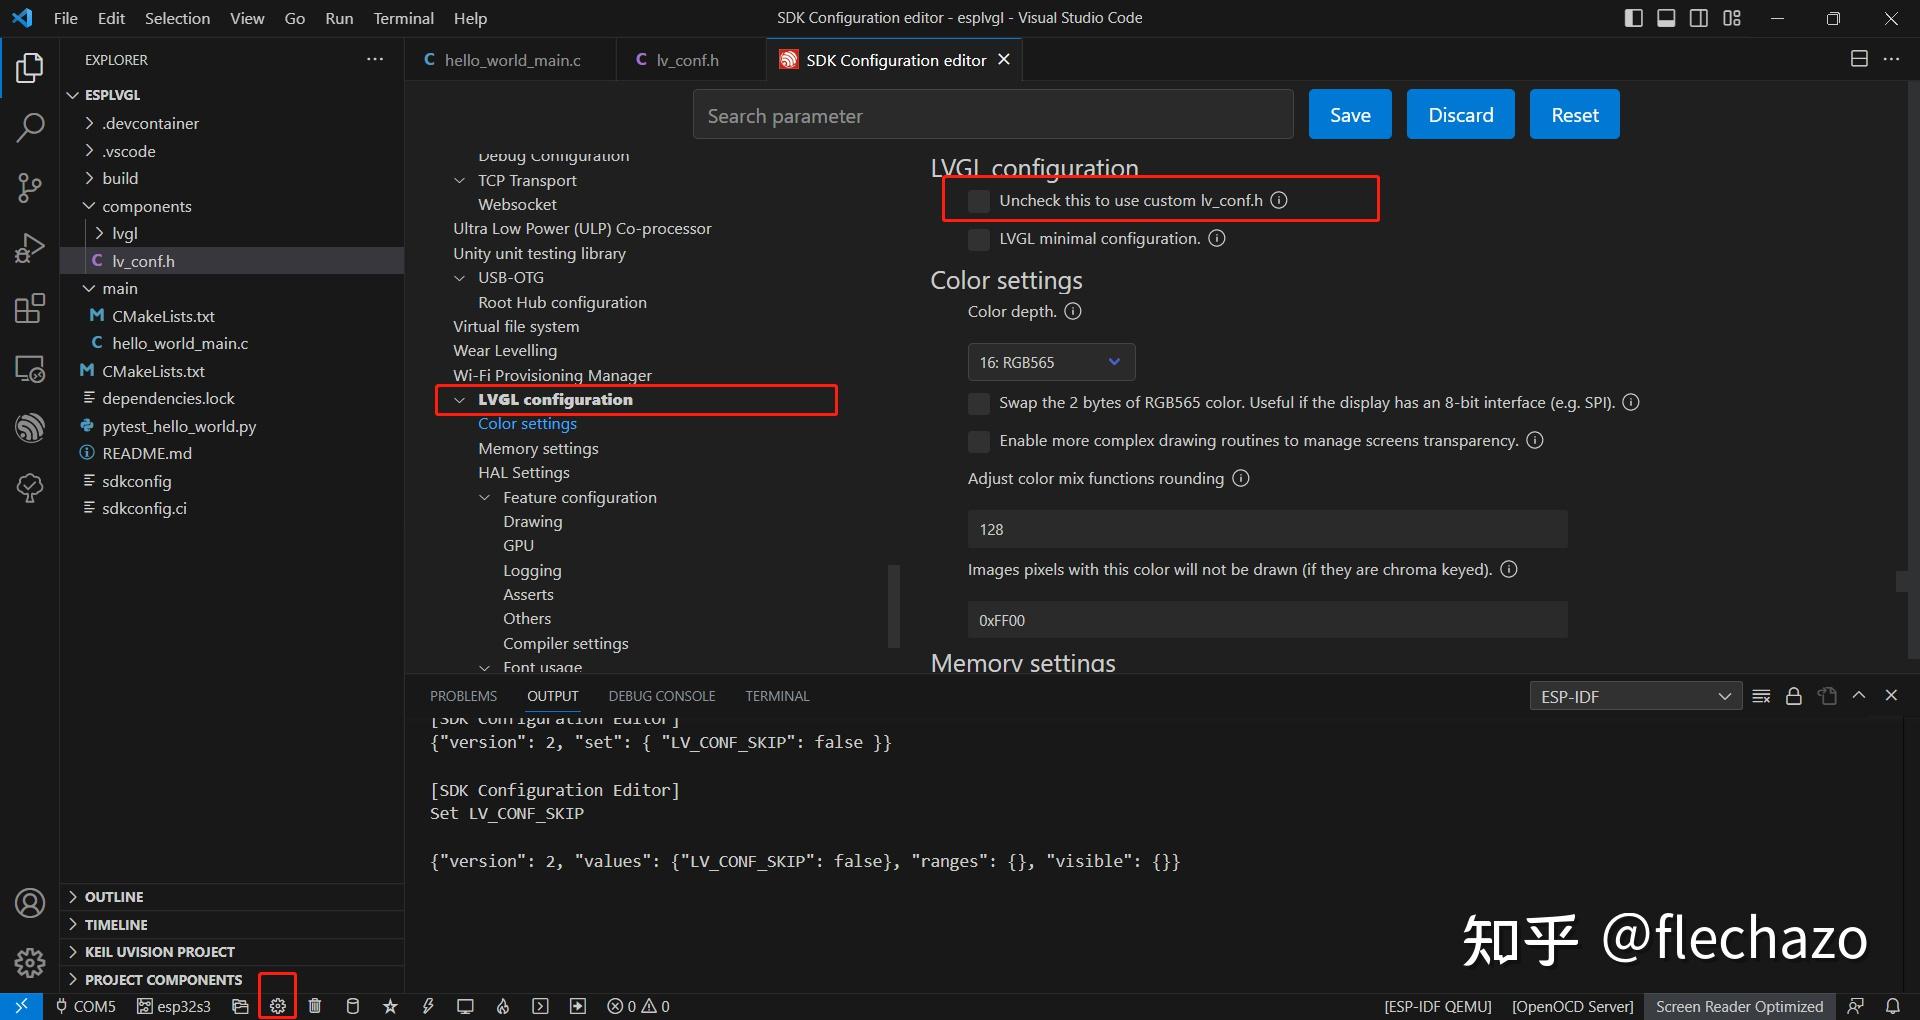Toggle primary side bar layout icon

[x=1634, y=18]
